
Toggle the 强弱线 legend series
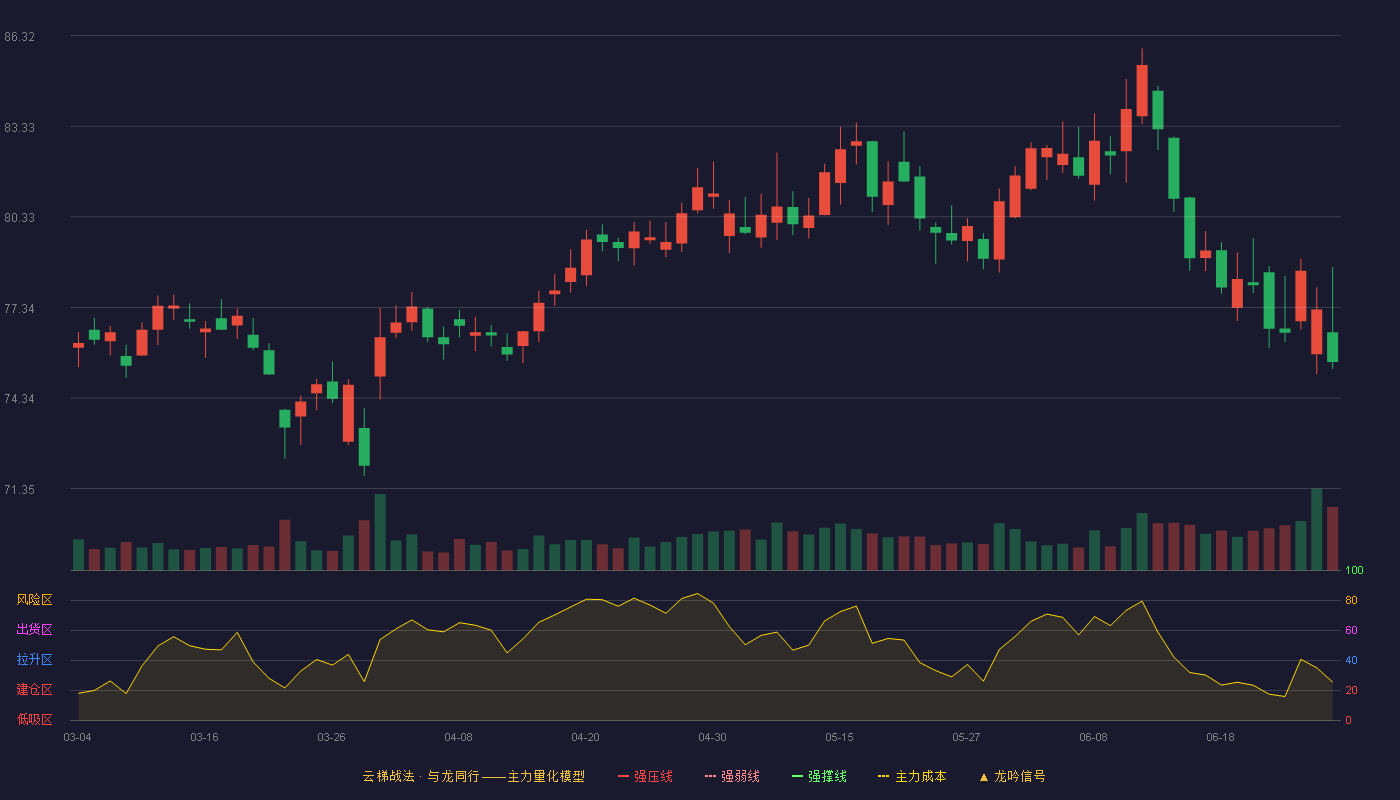pyautogui.click(x=732, y=776)
